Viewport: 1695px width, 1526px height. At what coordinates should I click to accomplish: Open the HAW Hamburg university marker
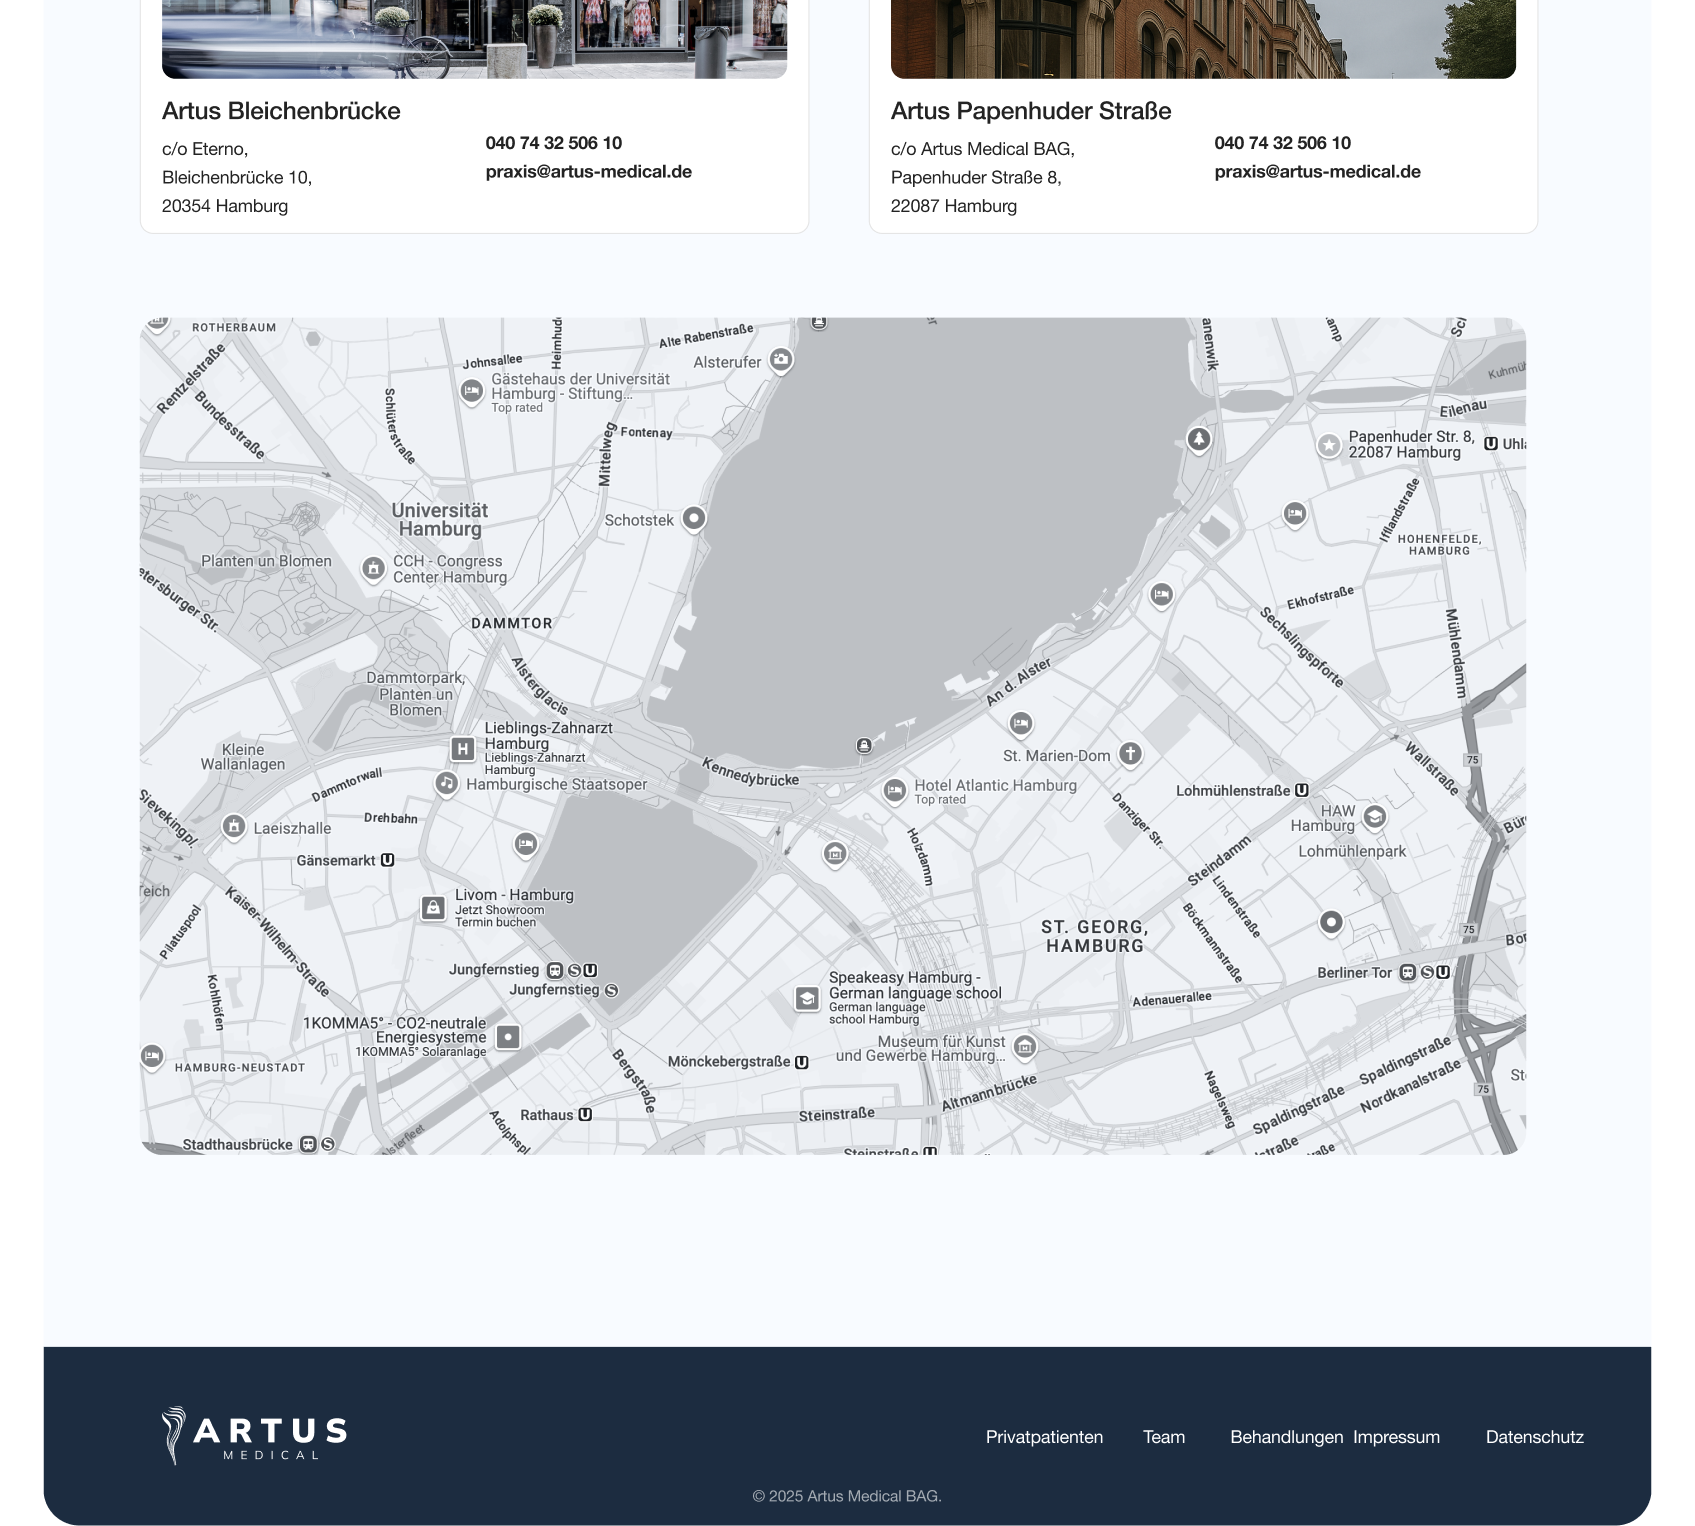point(1375,818)
